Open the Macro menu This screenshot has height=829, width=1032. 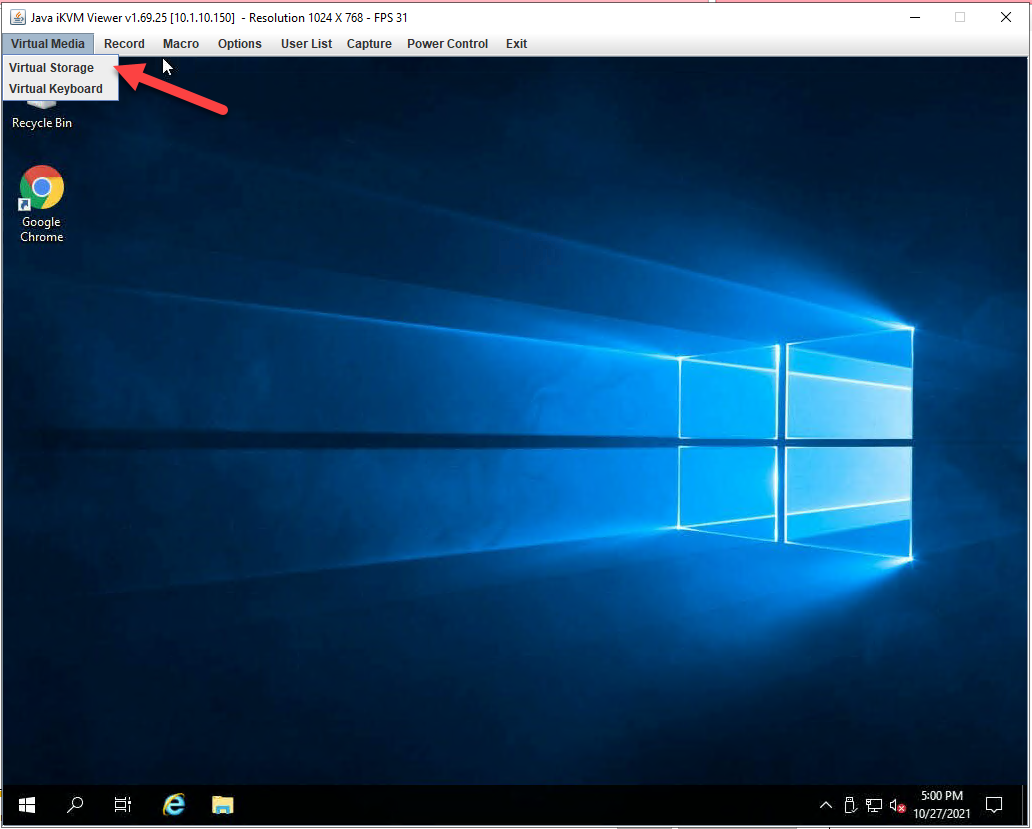(x=181, y=44)
